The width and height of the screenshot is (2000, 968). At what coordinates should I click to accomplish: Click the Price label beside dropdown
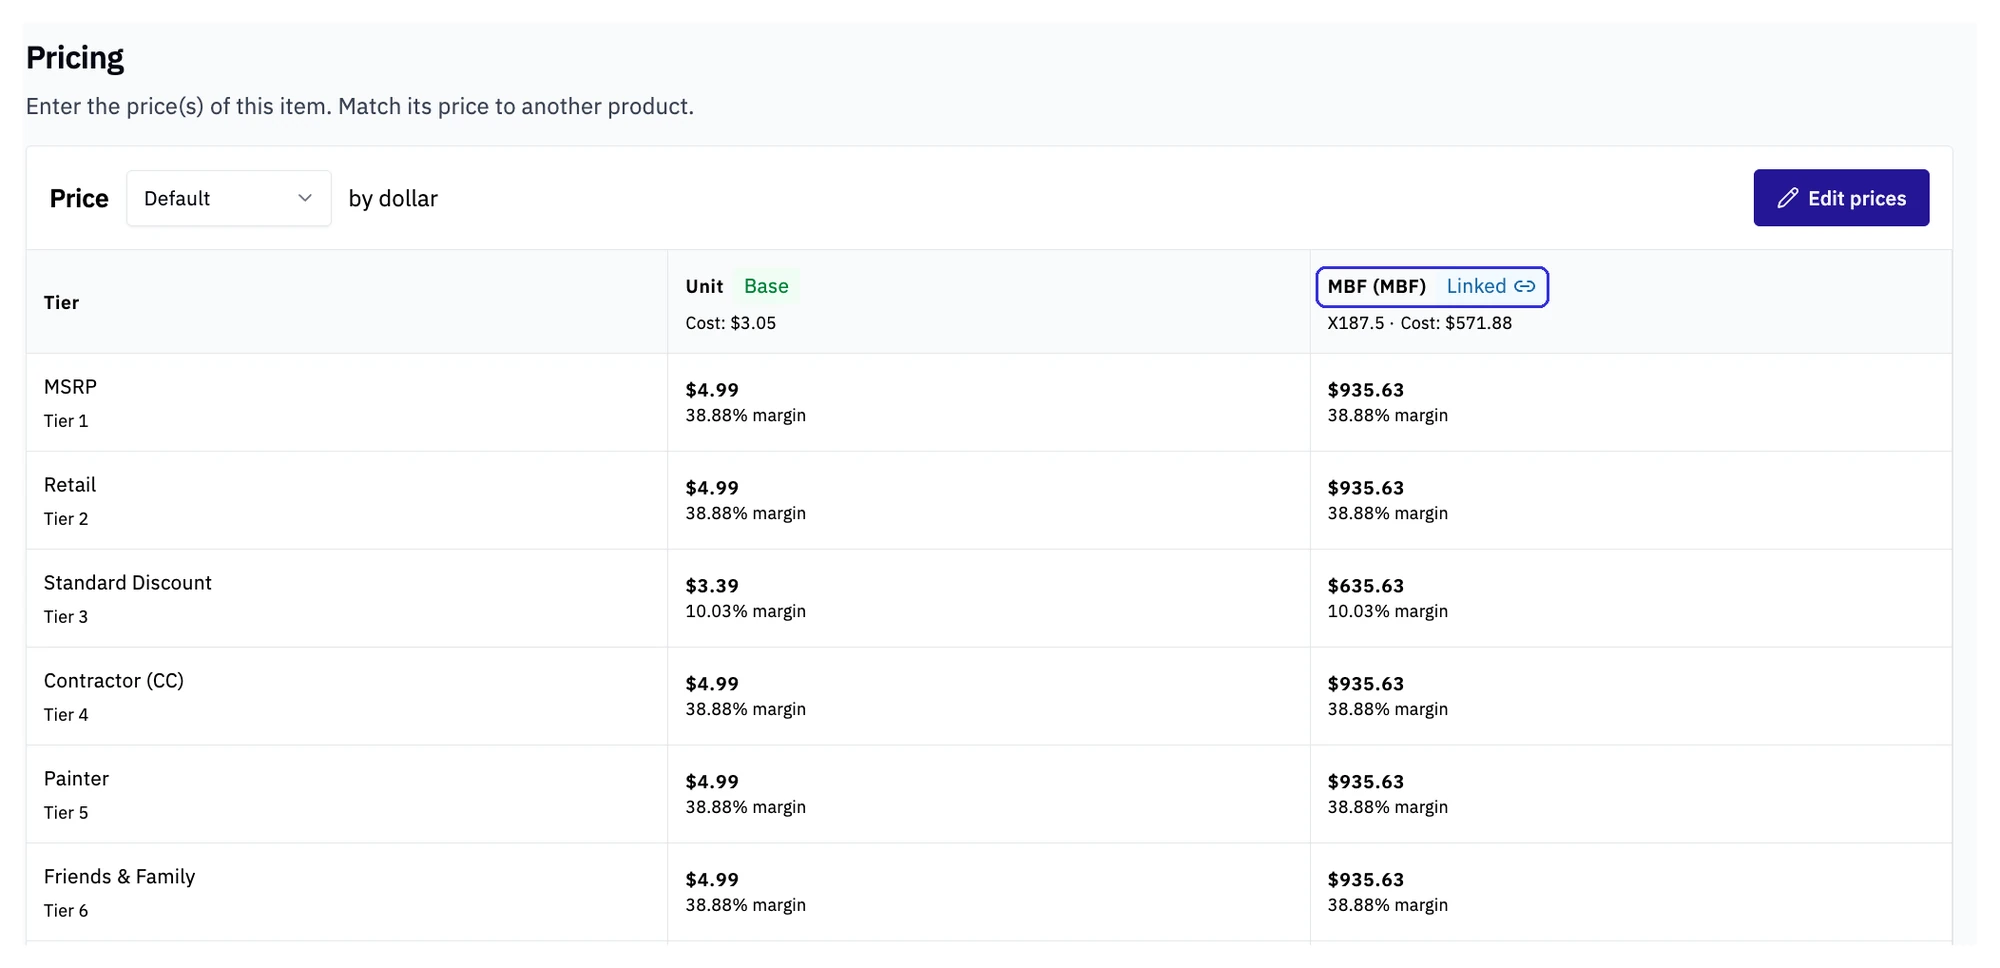[79, 198]
